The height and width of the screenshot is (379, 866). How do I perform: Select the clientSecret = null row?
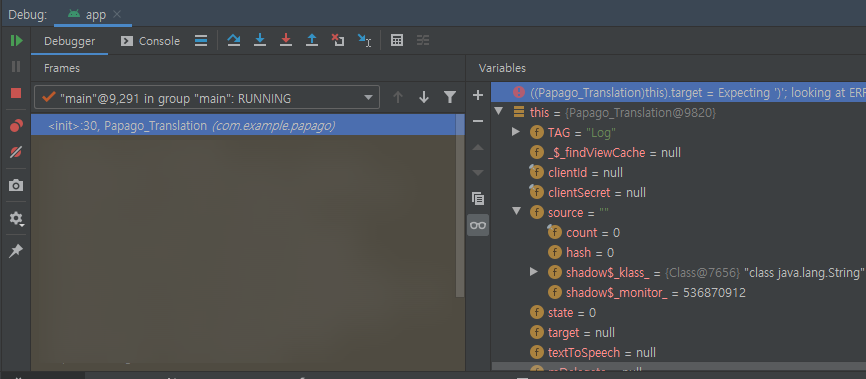(x=678, y=192)
